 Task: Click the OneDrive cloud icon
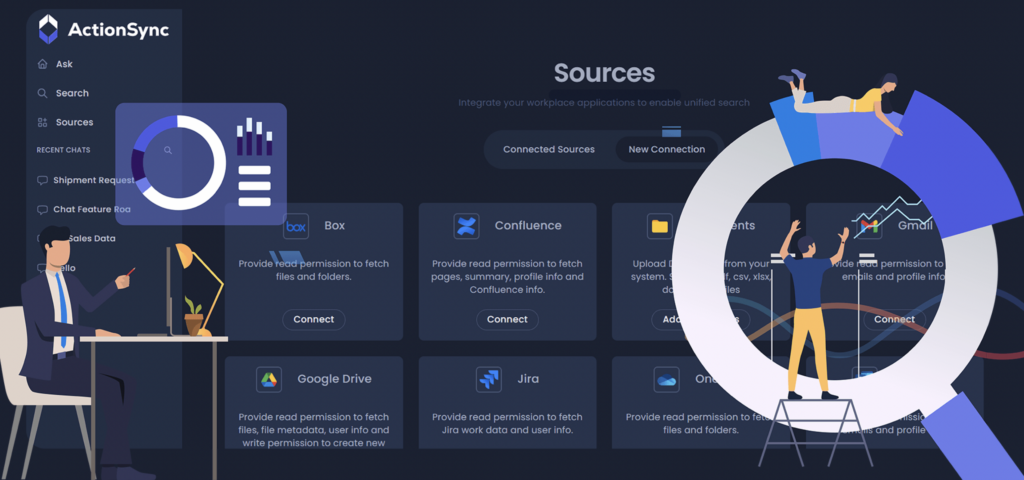click(666, 379)
